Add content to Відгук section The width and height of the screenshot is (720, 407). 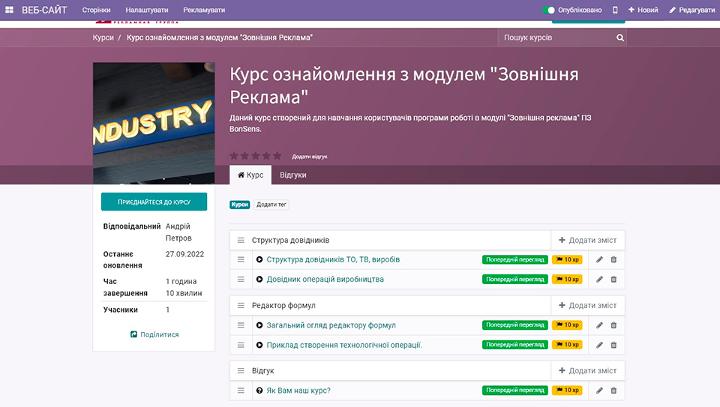587,371
